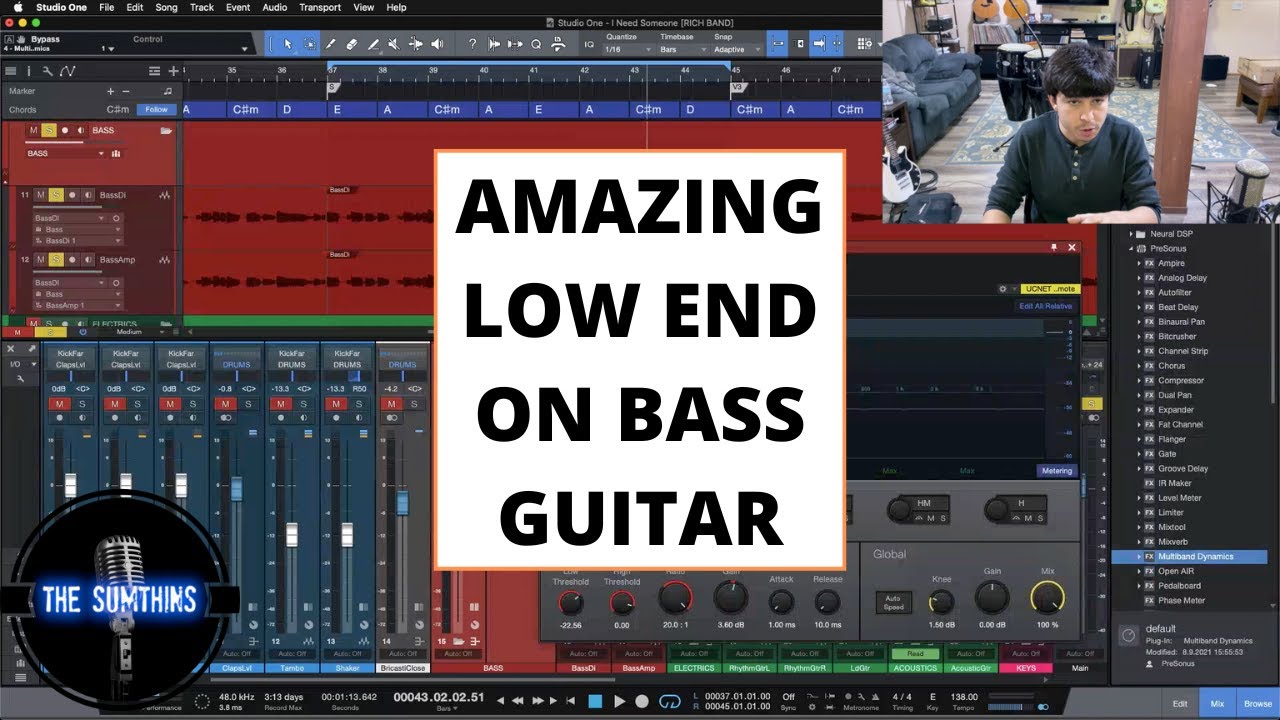The height and width of the screenshot is (720, 1280).
Task: Open the BASS folder track icon
Action: click(x=166, y=131)
